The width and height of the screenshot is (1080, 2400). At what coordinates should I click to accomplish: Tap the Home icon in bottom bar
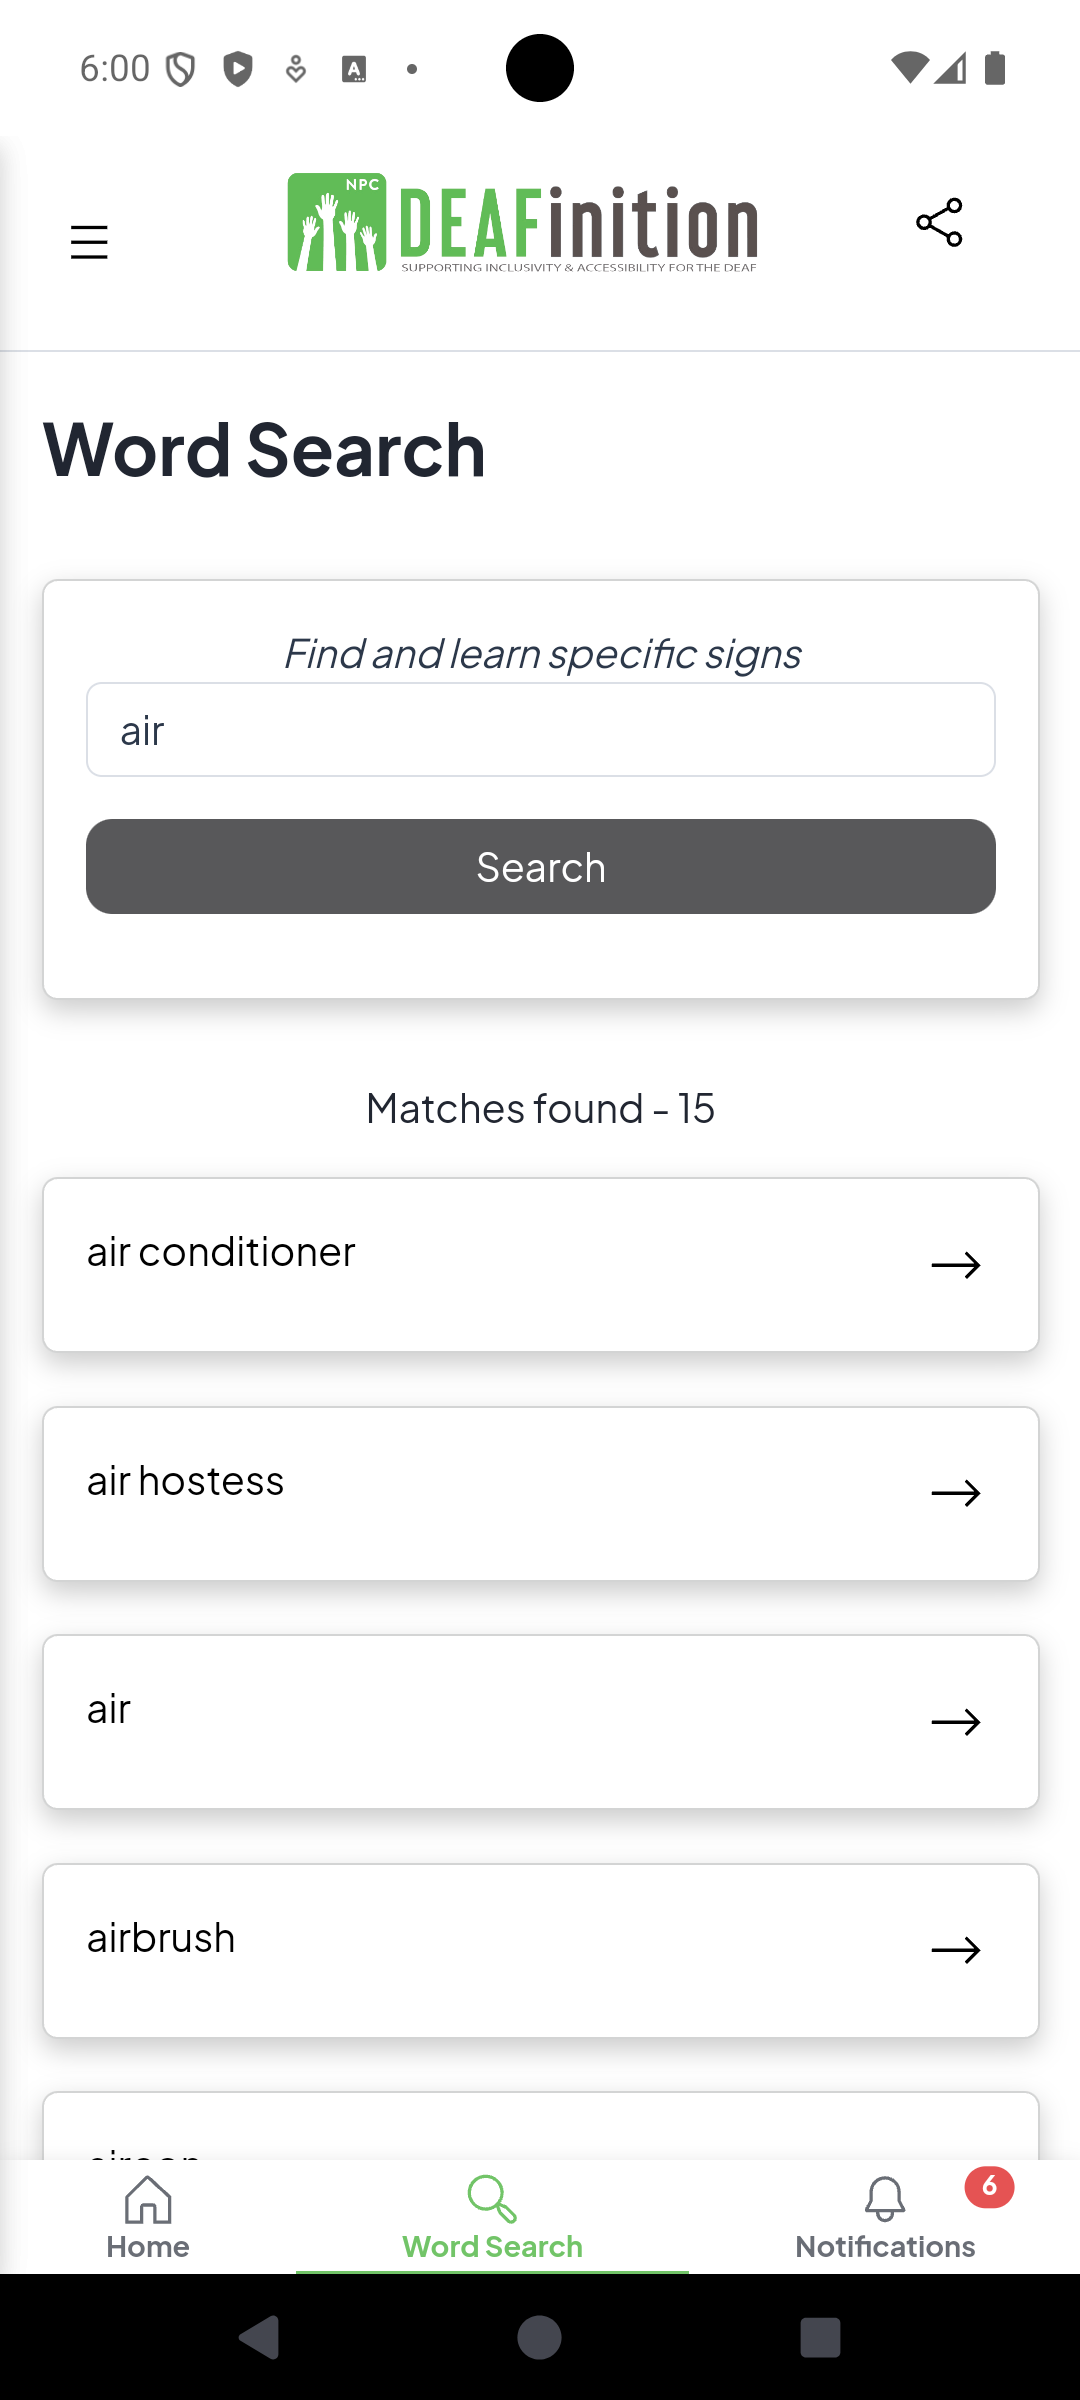click(x=148, y=2198)
